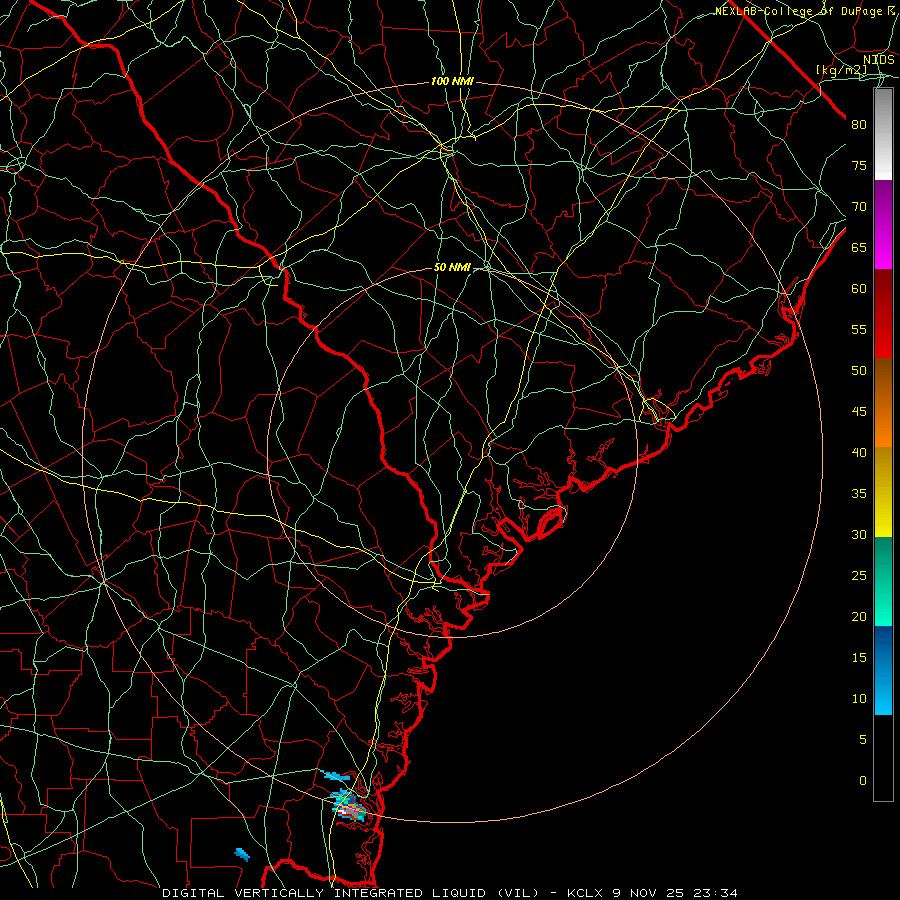The width and height of the screenshot is (900, 900).
Task: Click the 10 value on the VIL scale
Action: (859, 699)
